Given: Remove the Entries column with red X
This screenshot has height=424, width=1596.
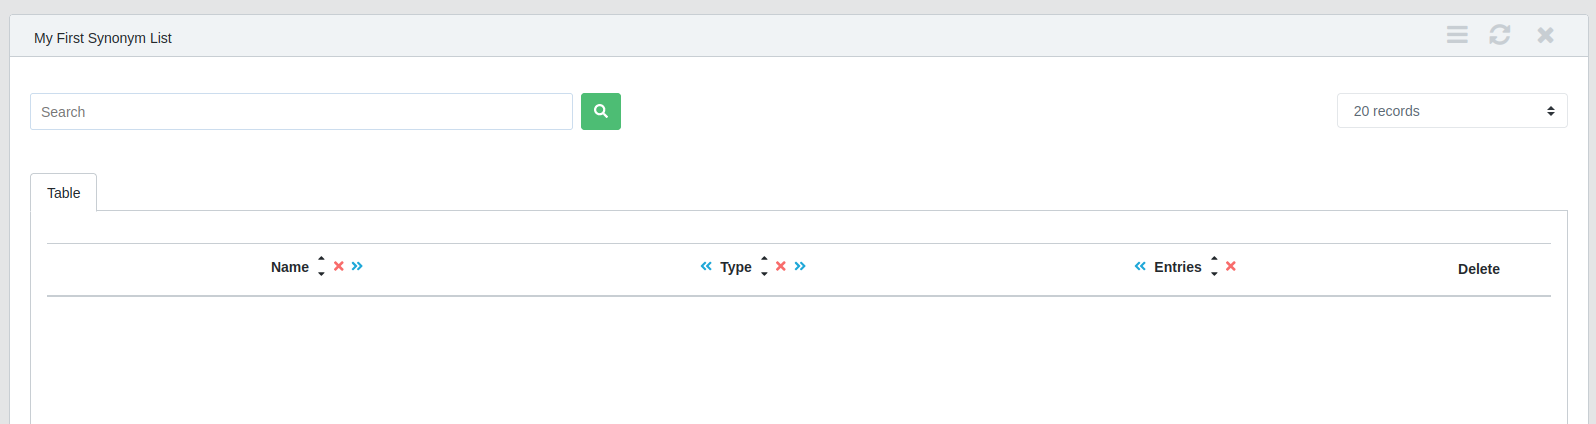Looking at the screenshot, I should coord(1231,266).
